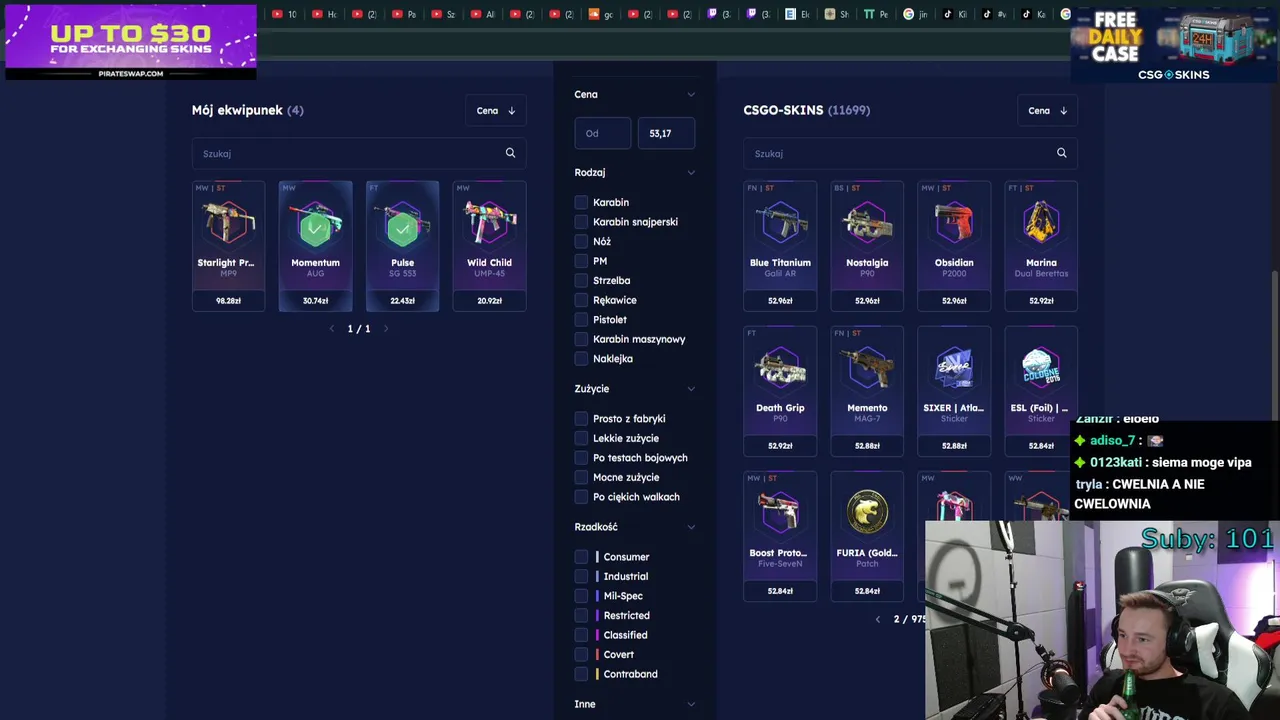
Task: Pick the Memento MAG-7 skin
Action: pos(867,391)
